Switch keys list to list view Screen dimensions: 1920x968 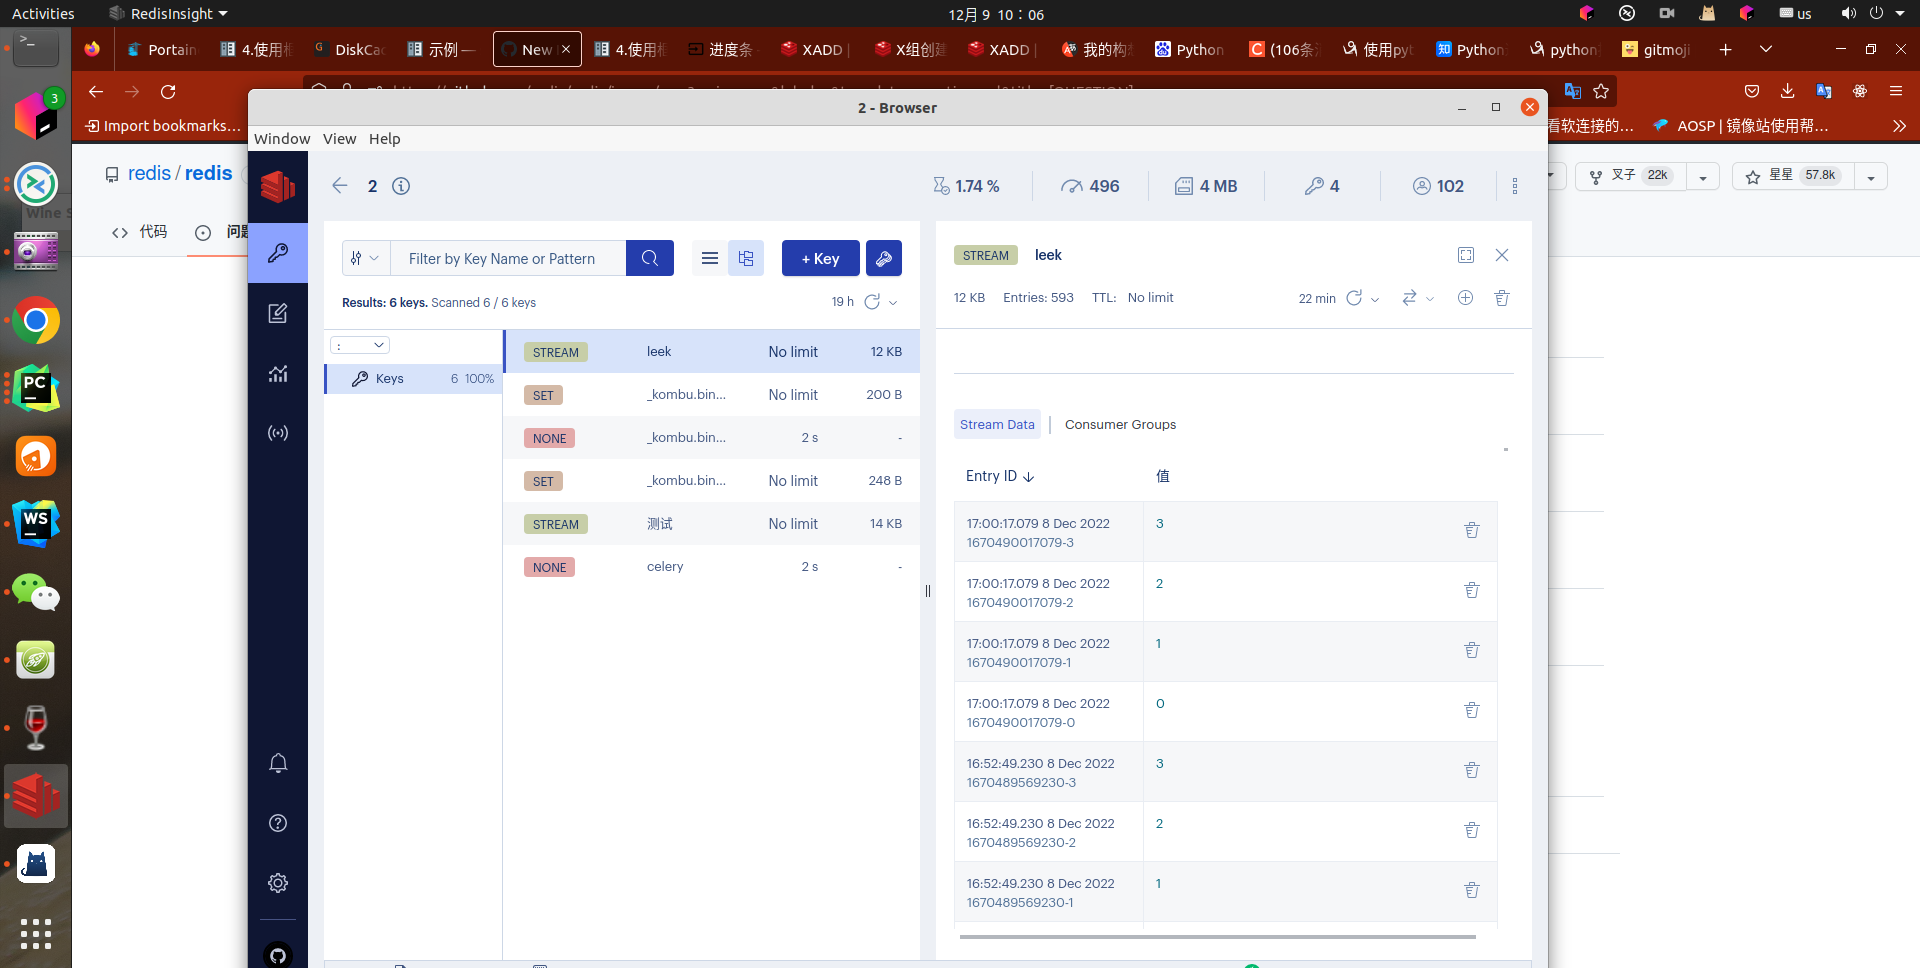[709, 258]
